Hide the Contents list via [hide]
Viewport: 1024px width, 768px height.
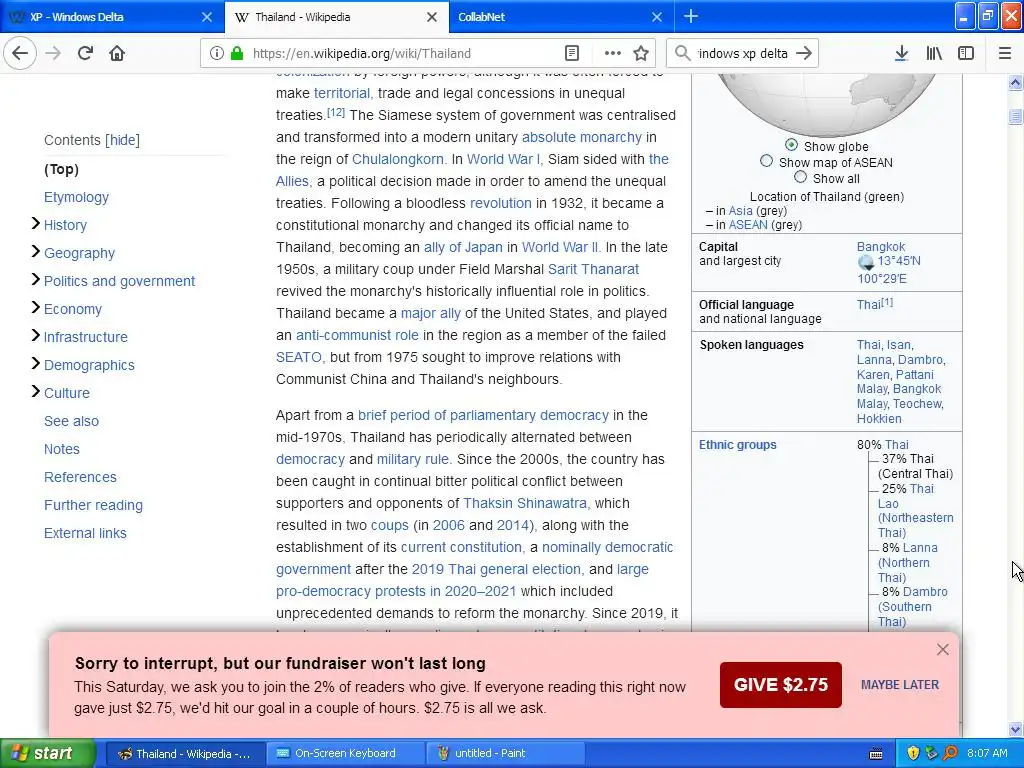click(122, 140)
